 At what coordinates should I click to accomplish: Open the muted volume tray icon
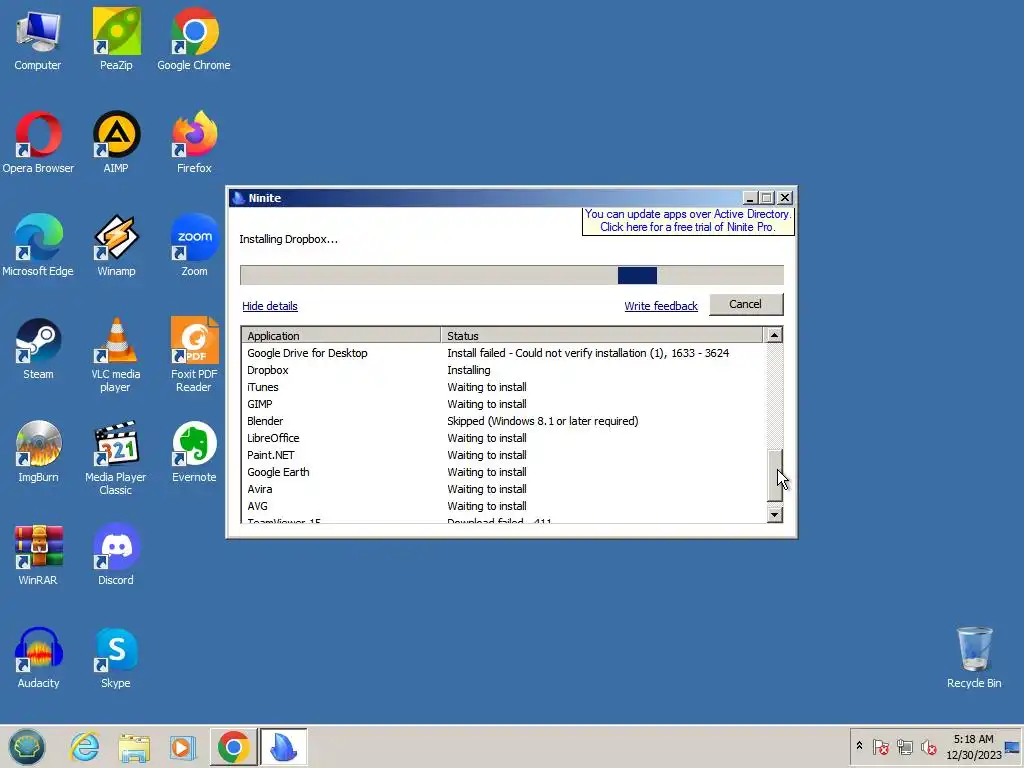(x=928, y=746)
